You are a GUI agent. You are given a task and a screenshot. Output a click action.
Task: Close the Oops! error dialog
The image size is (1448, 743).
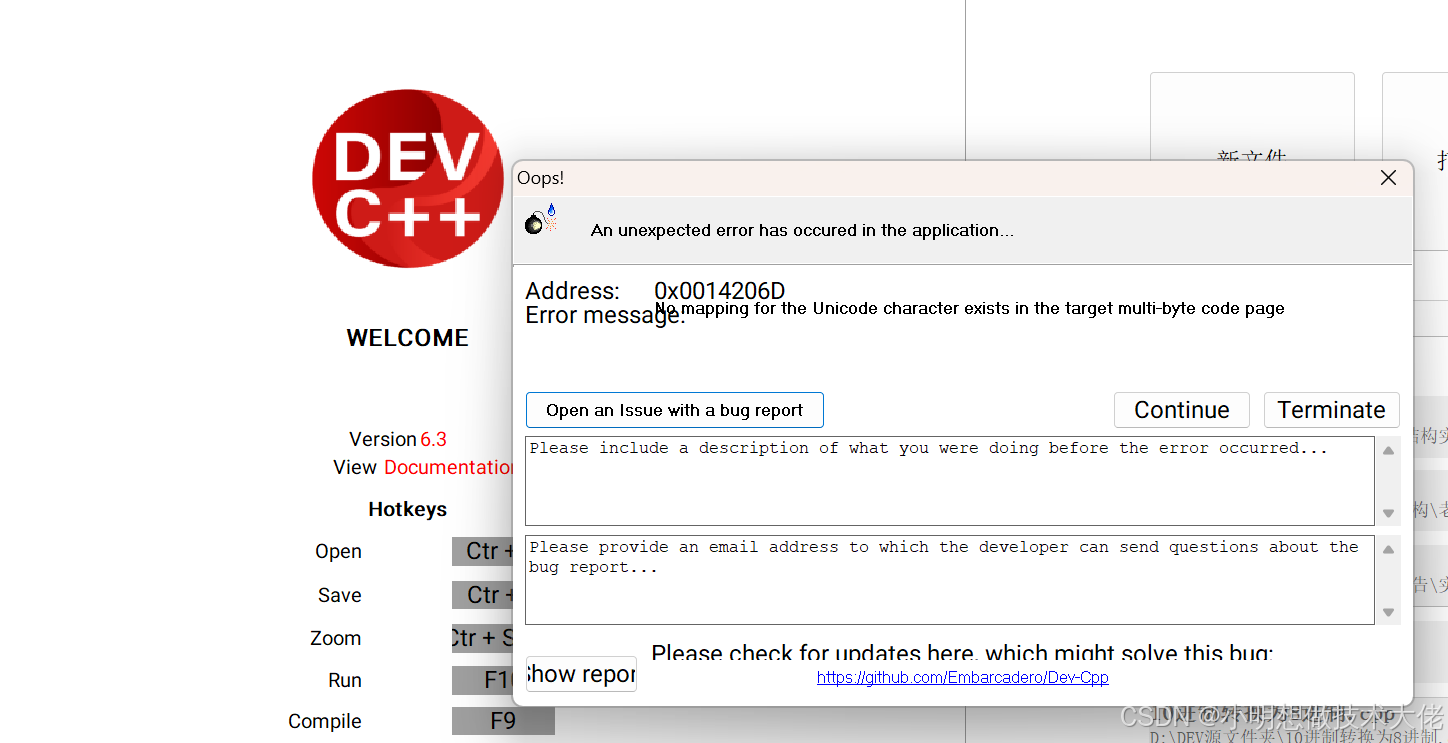click(x=1388, y=178)
